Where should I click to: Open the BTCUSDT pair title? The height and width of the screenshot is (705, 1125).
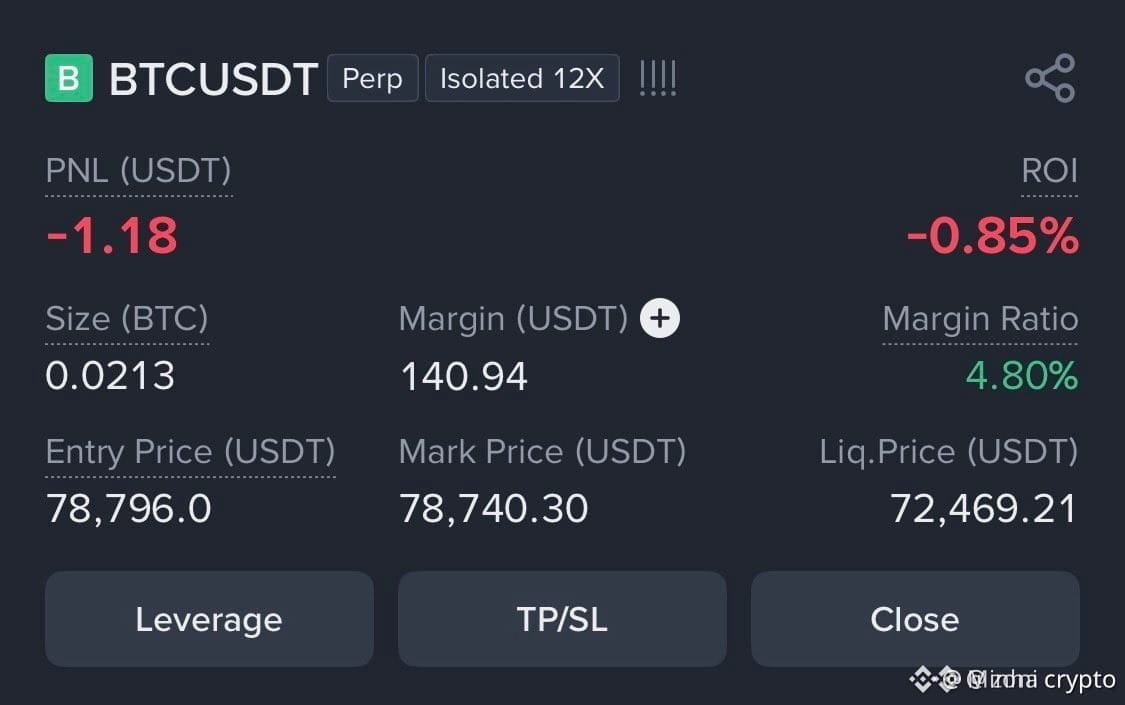[213, 78]
